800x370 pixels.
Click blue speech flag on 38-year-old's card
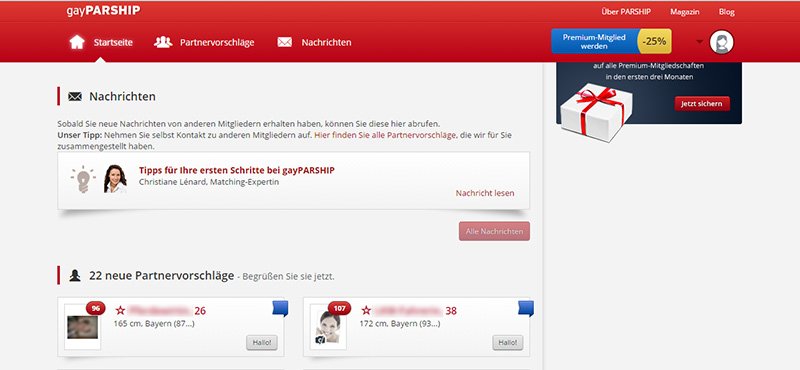(x=526, y=309)
